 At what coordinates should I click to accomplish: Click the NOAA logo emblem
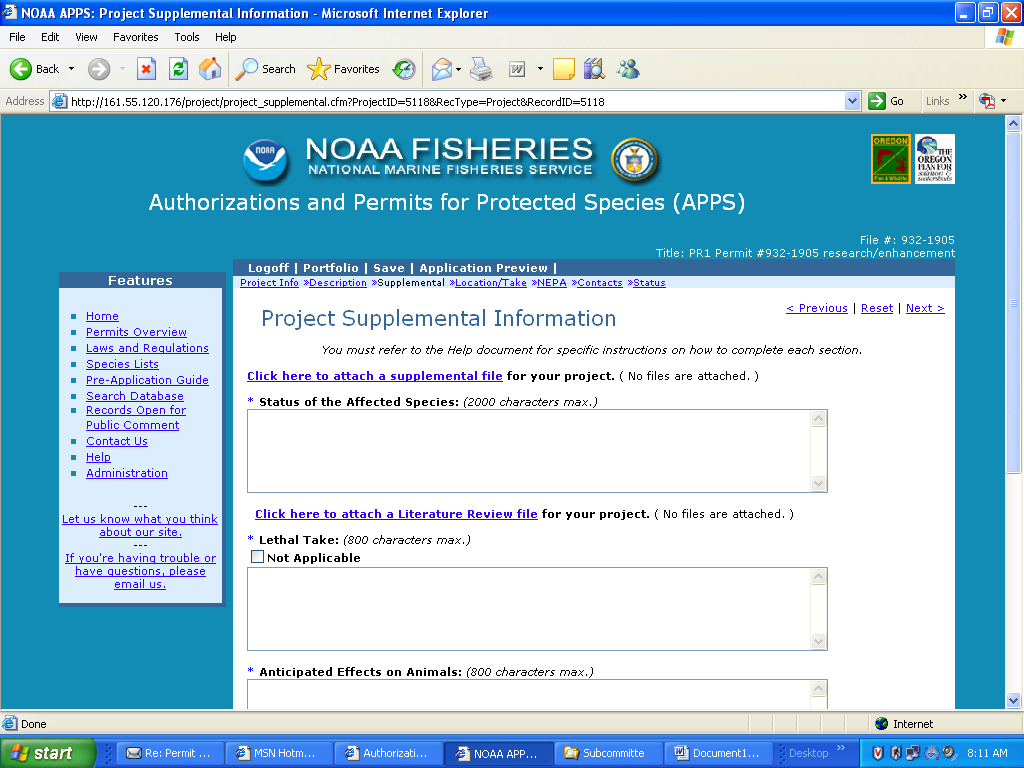(265, 161)
